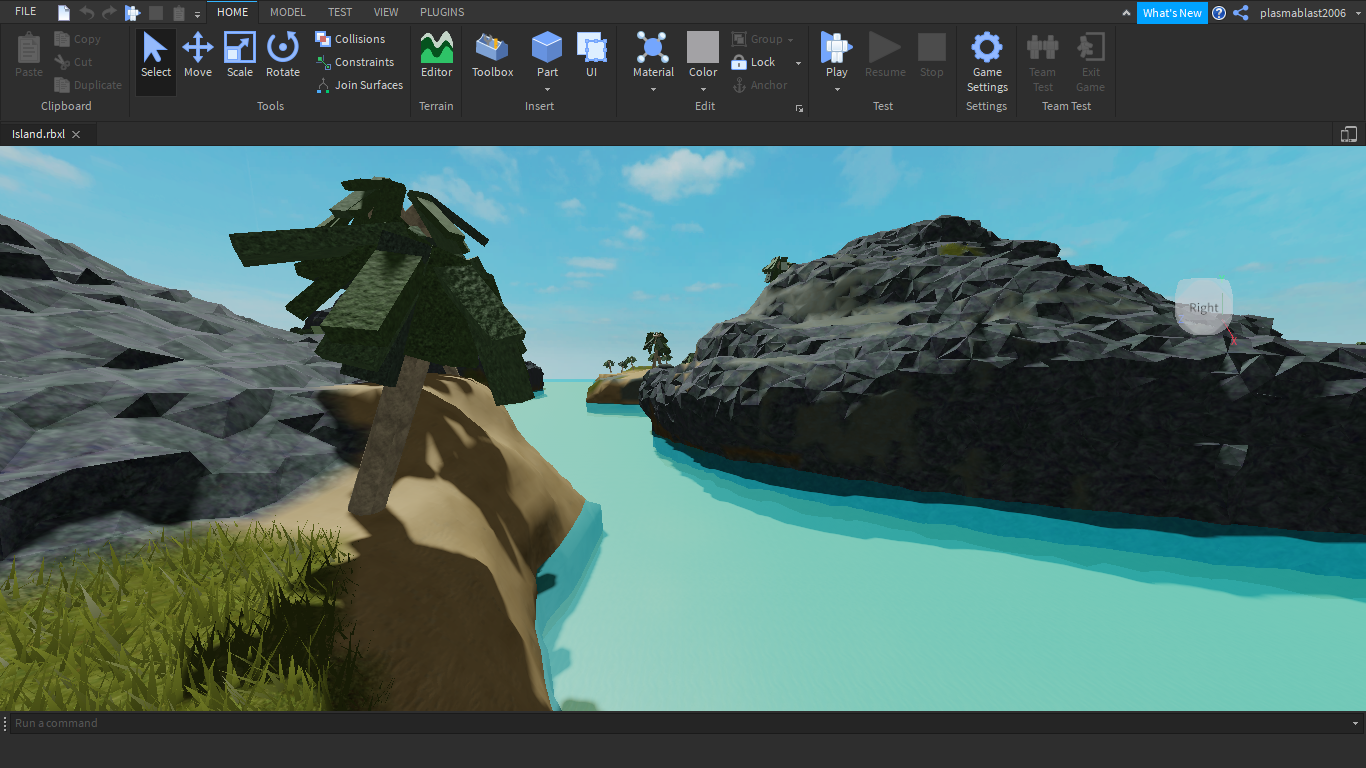Click the Copy button
Viewport: 1366px width, 768px height.
tap(78, 39)
